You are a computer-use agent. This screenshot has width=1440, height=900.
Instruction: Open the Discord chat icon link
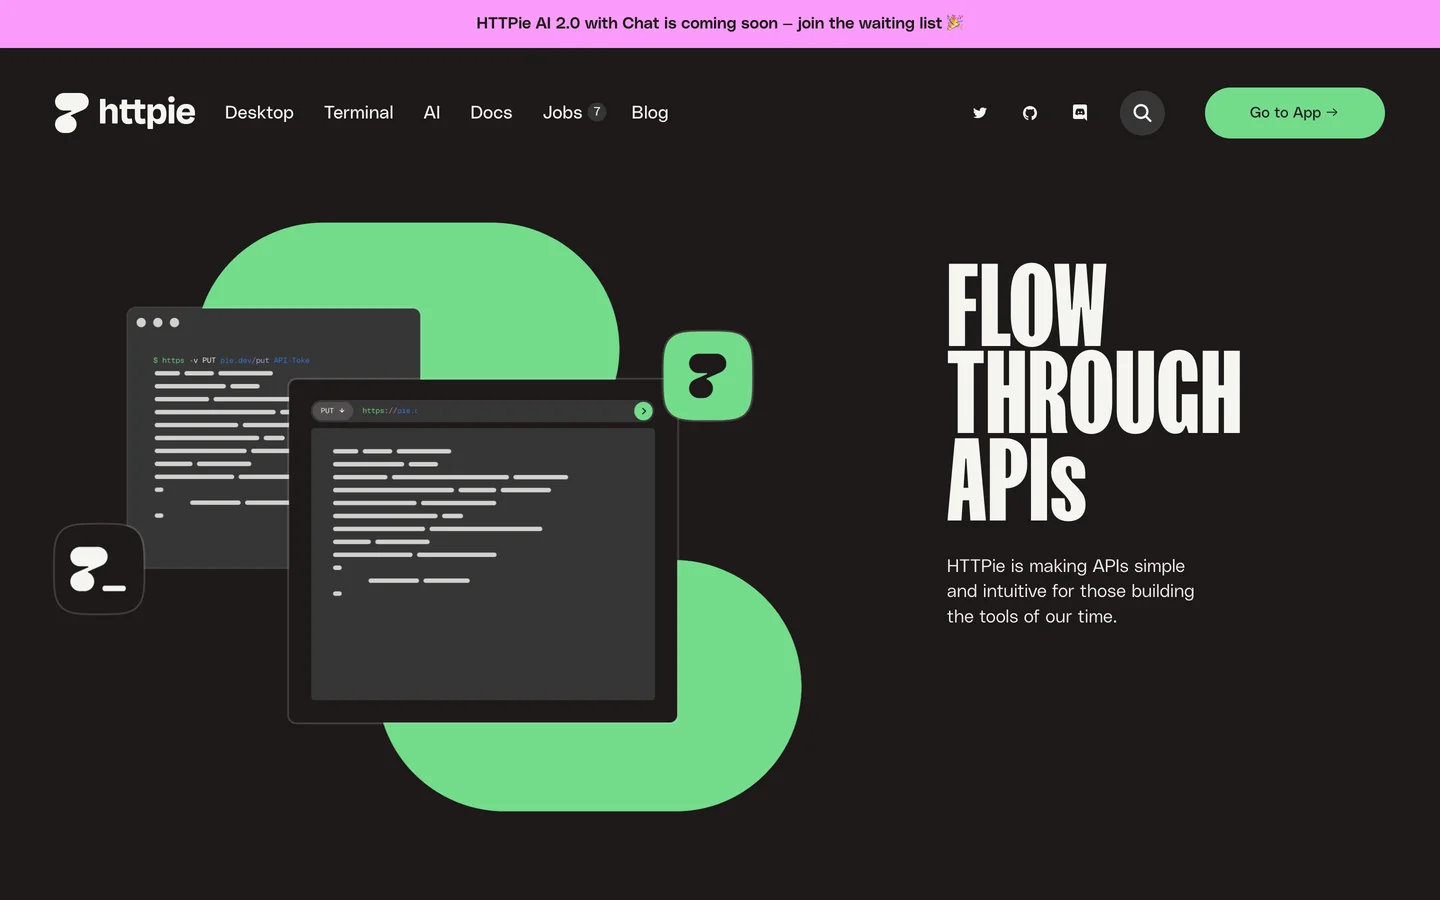click(x=1080, y=113)
